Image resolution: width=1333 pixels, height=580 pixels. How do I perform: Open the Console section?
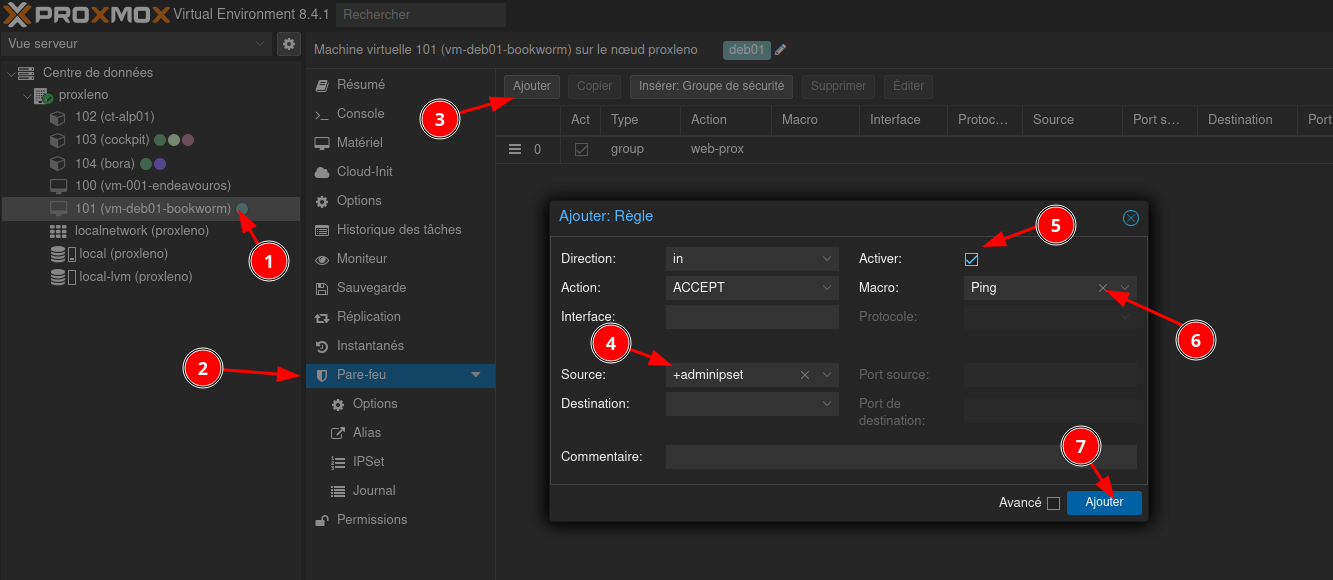tap(360, 114)
